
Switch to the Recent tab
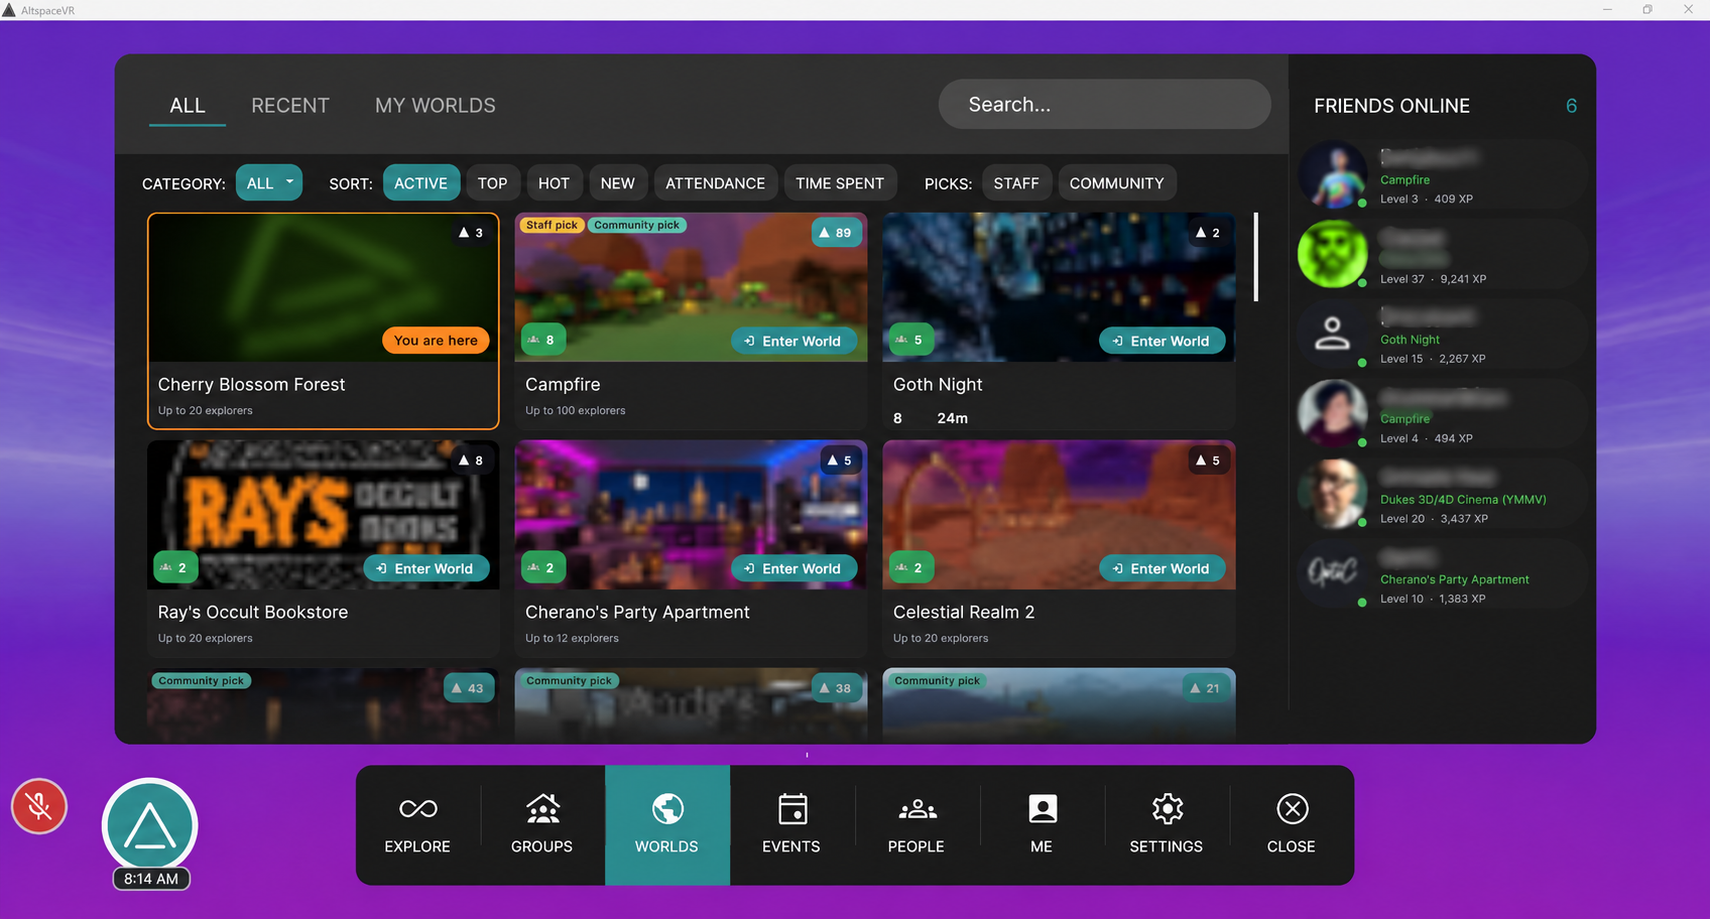pos(290,106)
